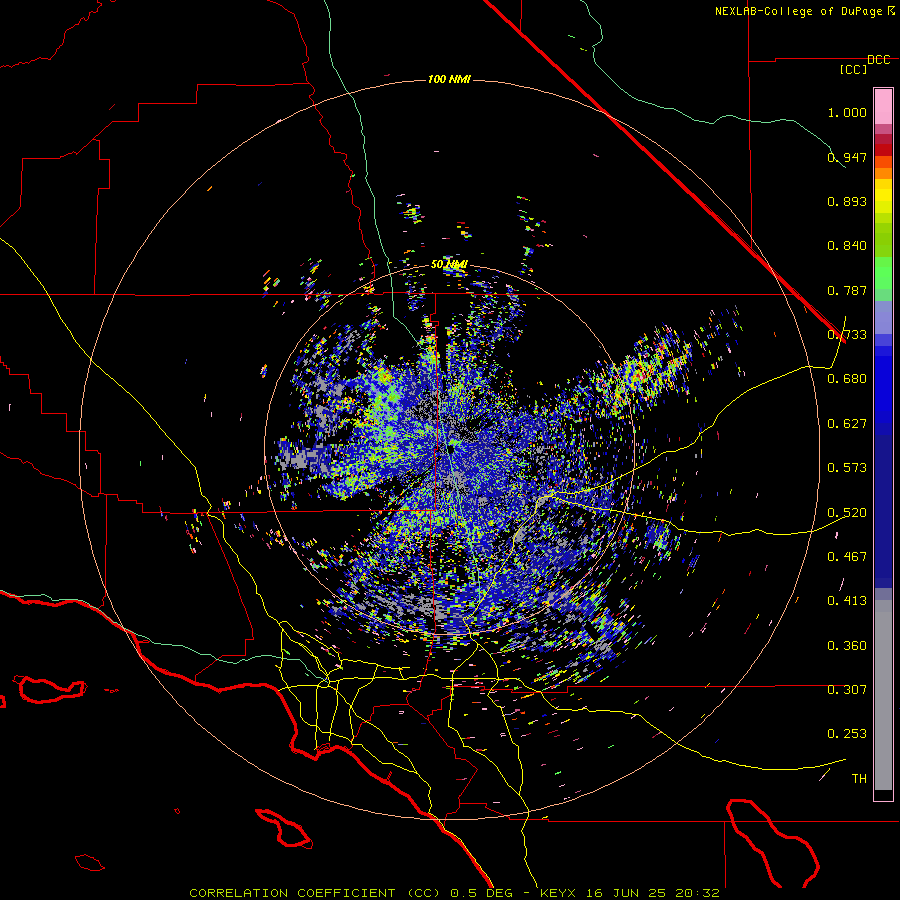Click the 1.000 color scale value

847,112
